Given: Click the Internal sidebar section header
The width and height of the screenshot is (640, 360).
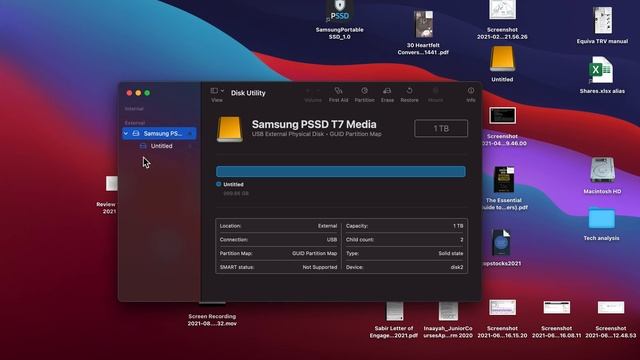Looking at the screenshot, I should pyautogui.click(x=134, y=109).
